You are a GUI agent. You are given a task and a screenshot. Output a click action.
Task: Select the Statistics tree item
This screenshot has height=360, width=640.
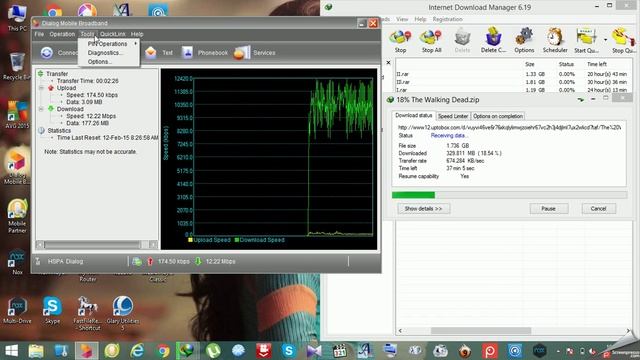coord(59,131)
